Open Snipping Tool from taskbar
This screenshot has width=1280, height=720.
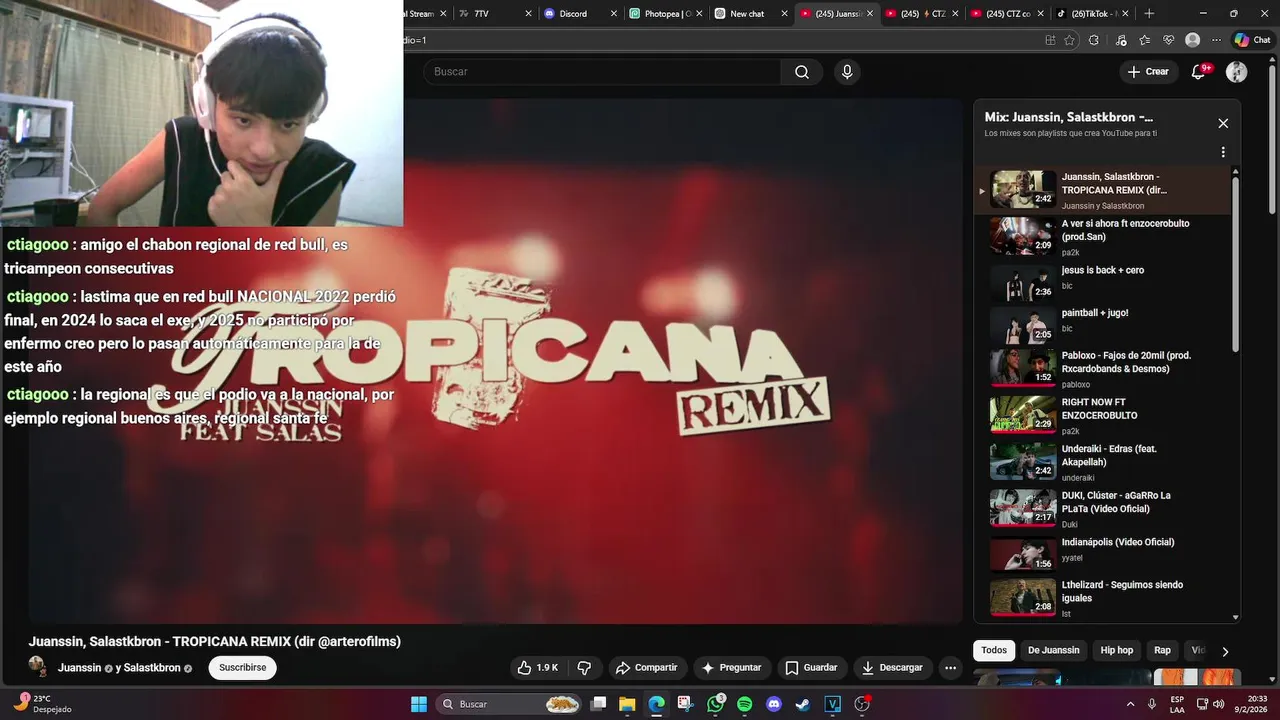coord(685,704)
